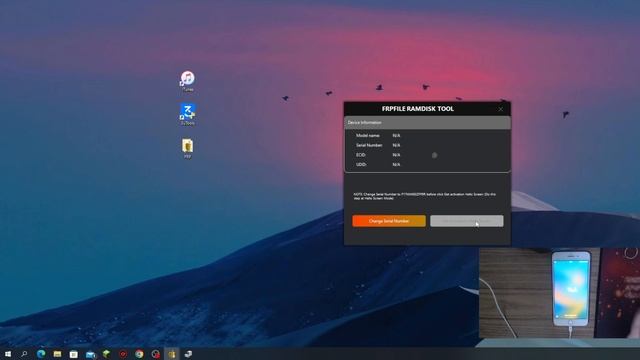640x360 pixels.
Task: Click the FRPFILE RAMDISK TOOL title text
Action: [418, 109]
